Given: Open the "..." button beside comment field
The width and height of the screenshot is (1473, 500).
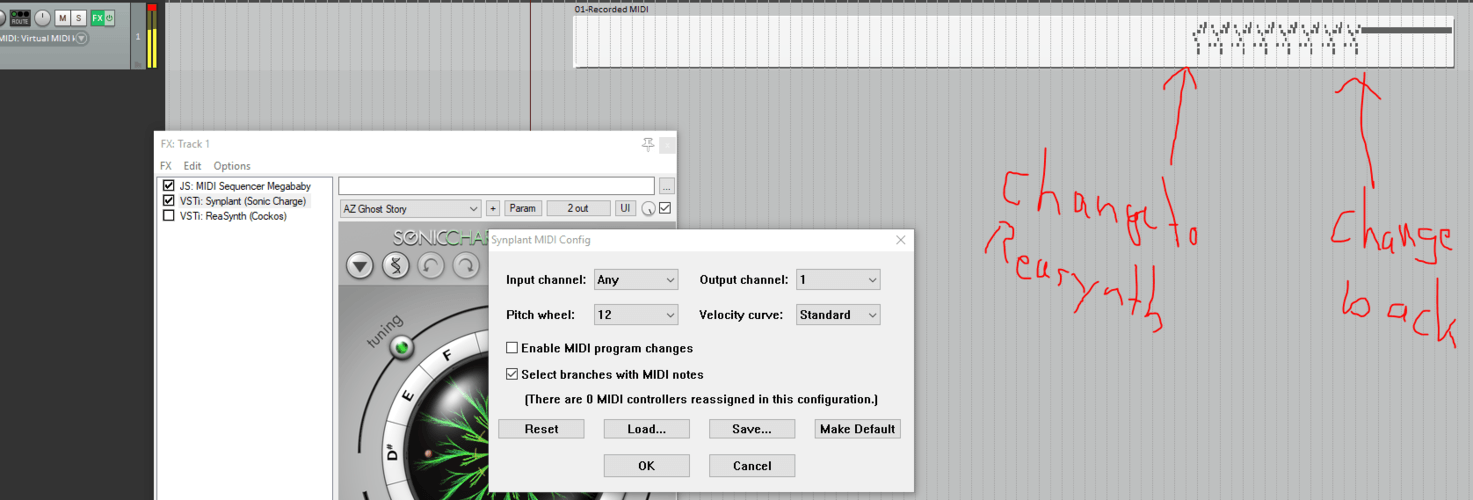Looking at the screenshot, I should tap(667, 186).
